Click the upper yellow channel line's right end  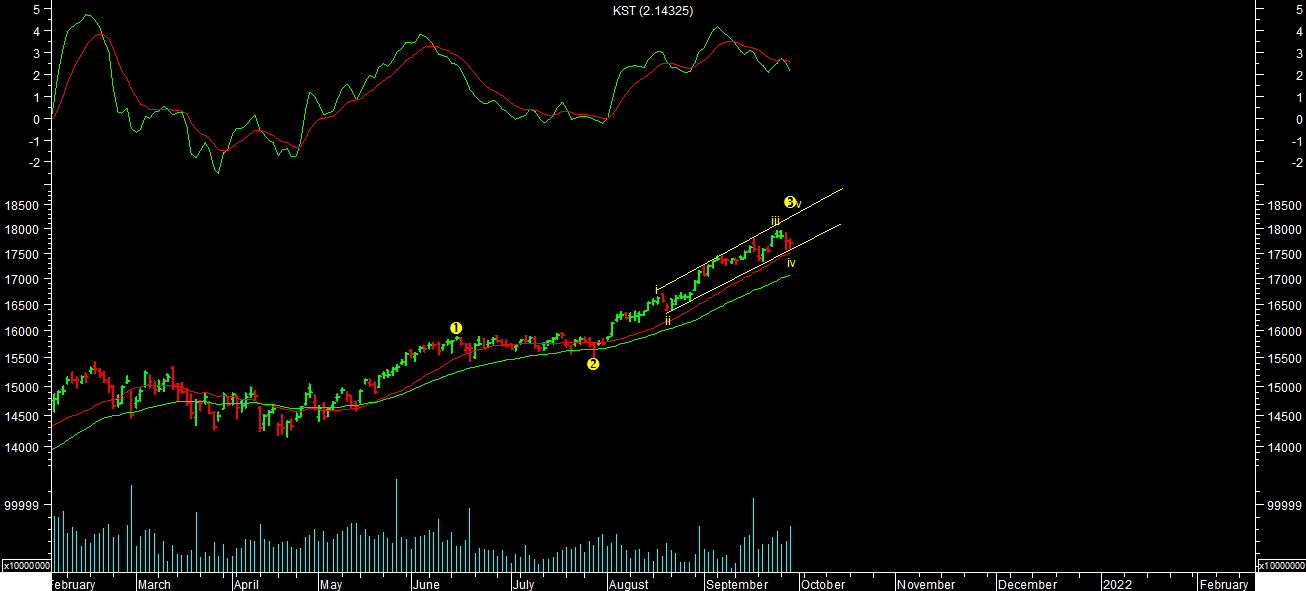842,189
